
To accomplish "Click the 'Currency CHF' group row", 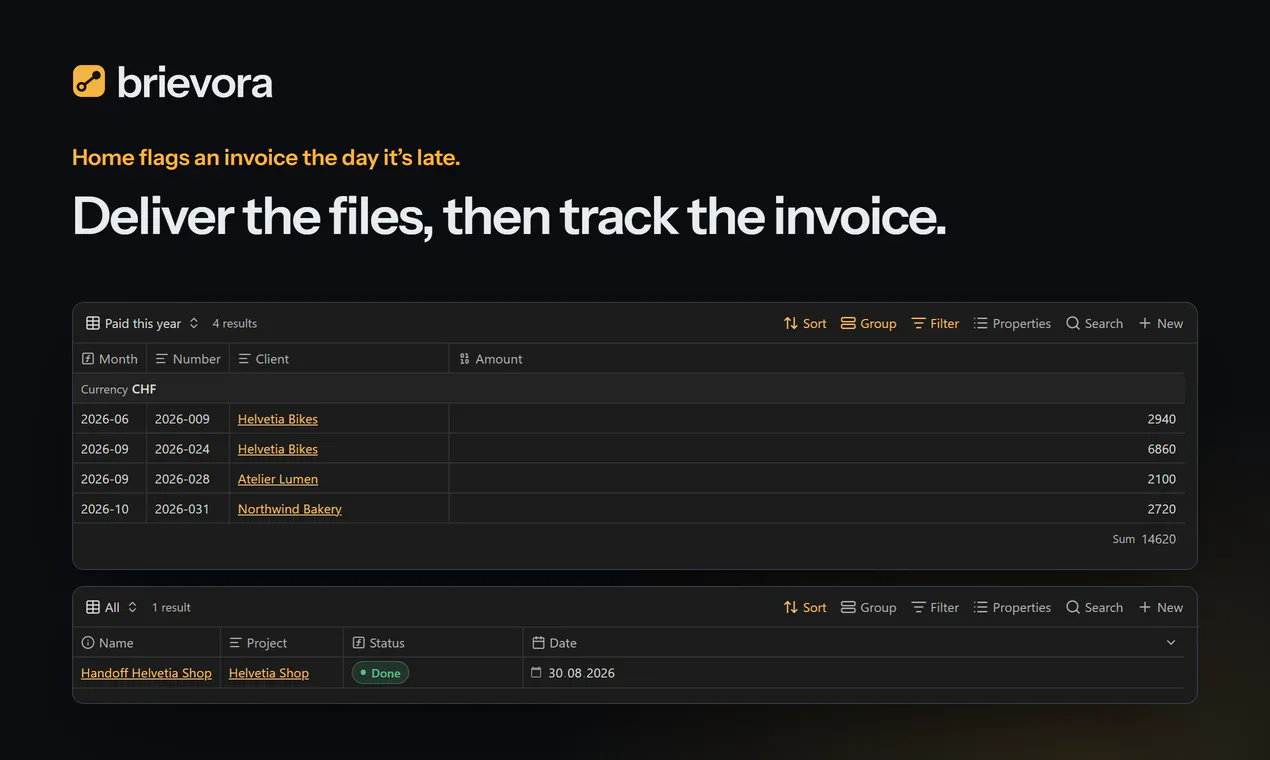I will coord(629,389).
